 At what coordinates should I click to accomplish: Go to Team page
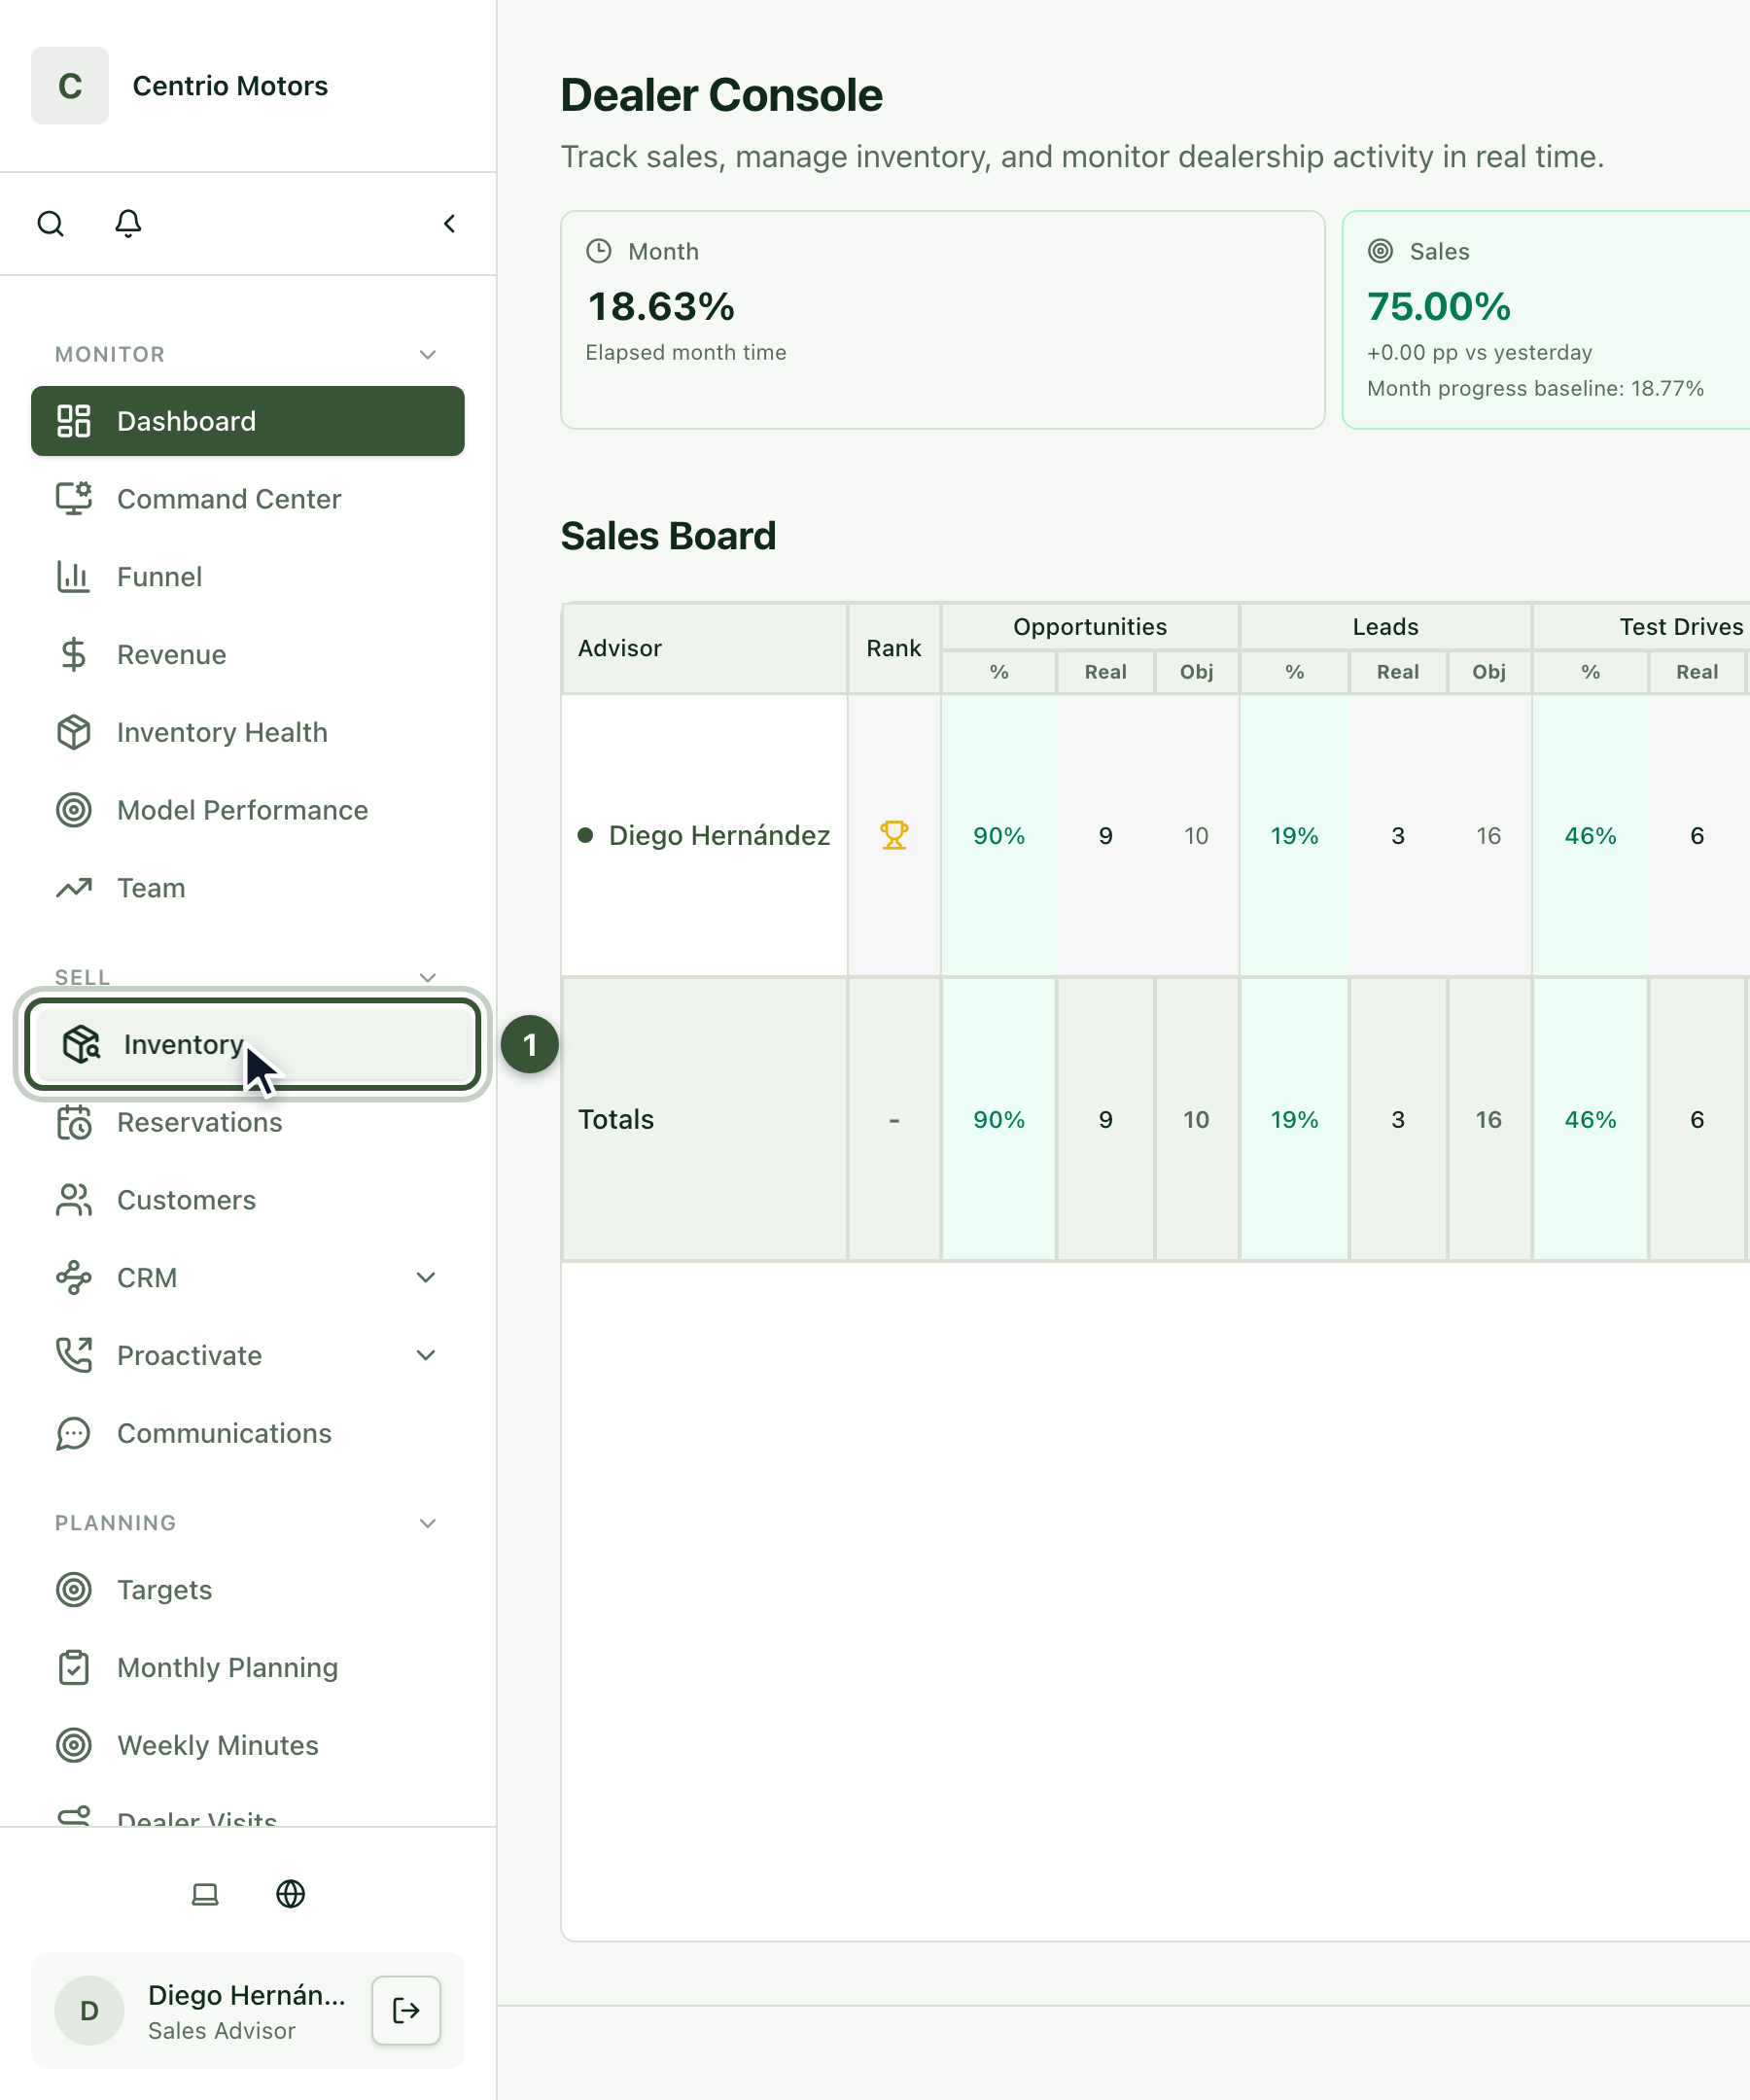248,888
